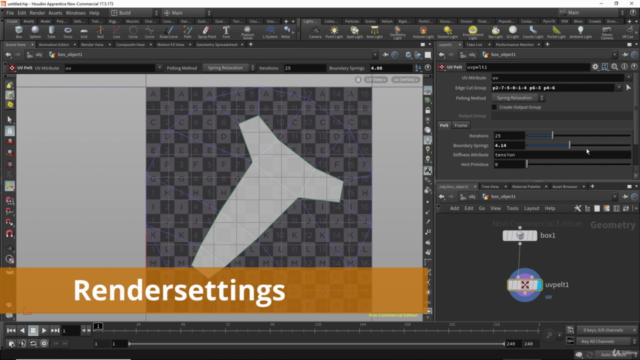Add a Camera from the lights shelf
The height and width of the screenshot is (360, 640).
pyautogui.click(x=315, y=32)
